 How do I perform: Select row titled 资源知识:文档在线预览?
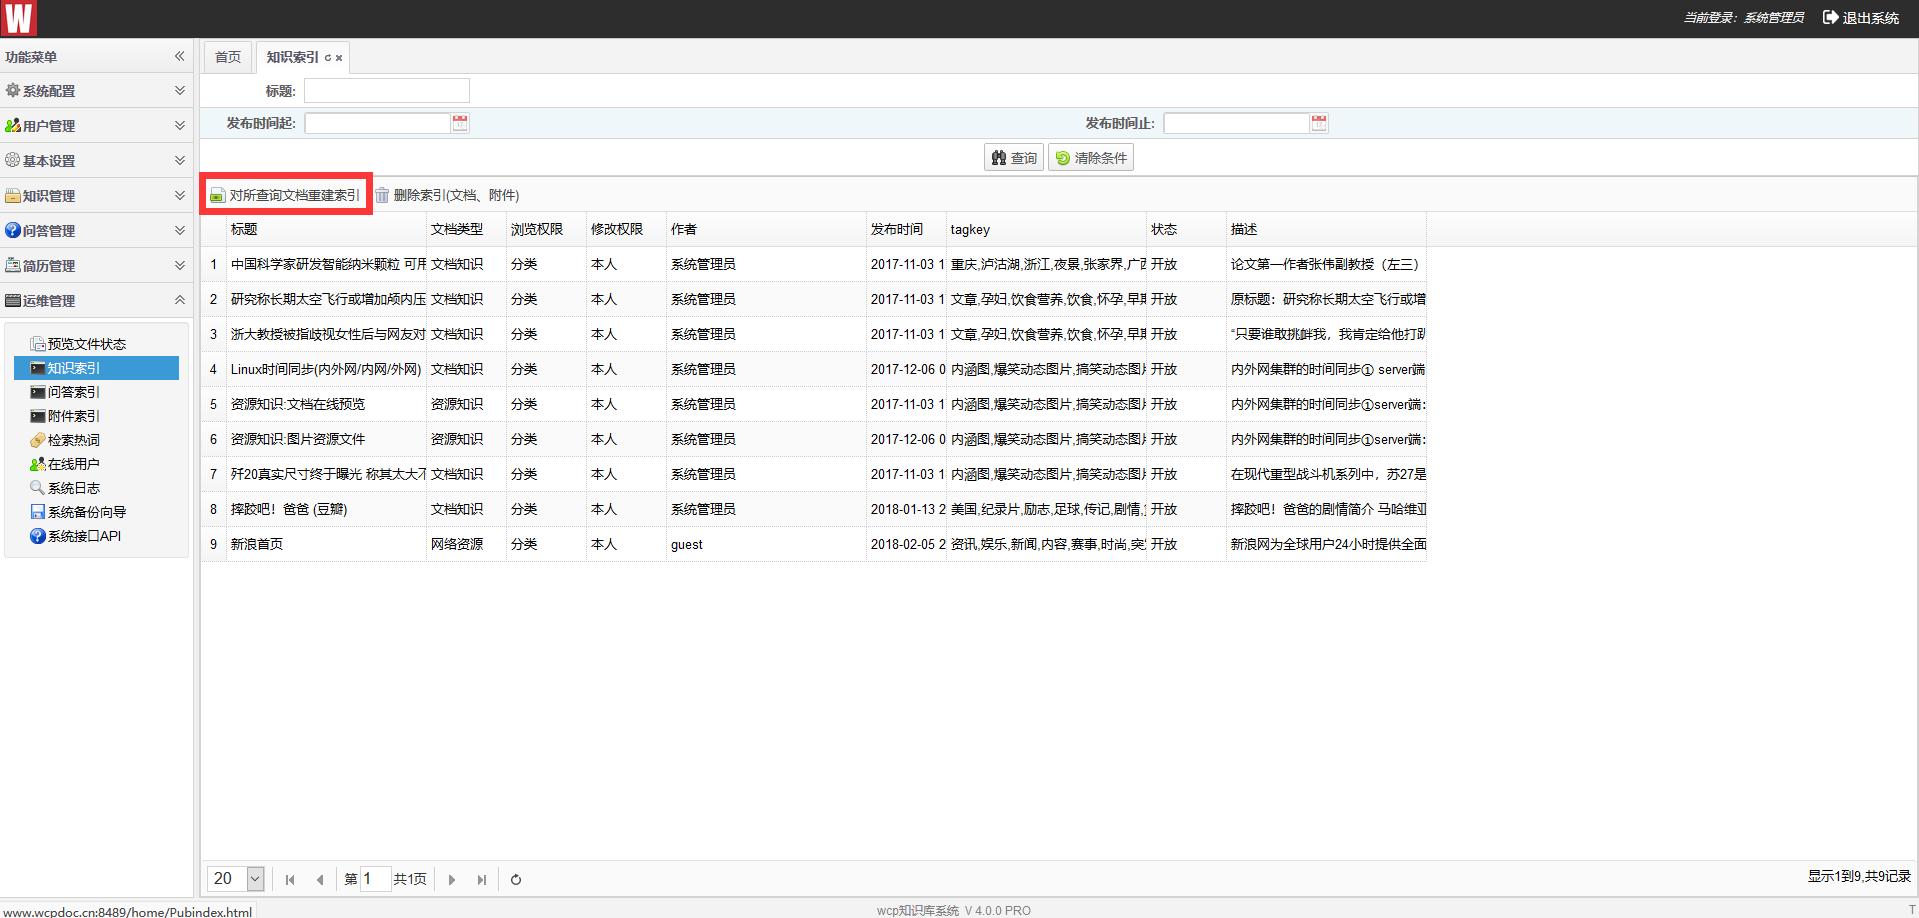(x=813, y=404)
